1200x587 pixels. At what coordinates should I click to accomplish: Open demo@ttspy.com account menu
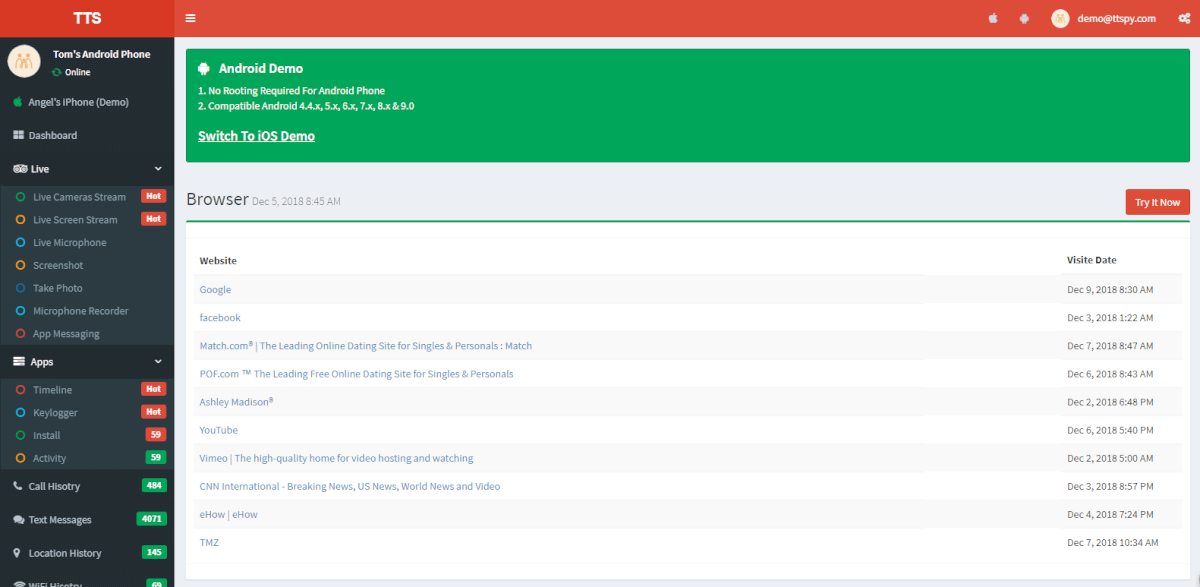coord(1117,18)
